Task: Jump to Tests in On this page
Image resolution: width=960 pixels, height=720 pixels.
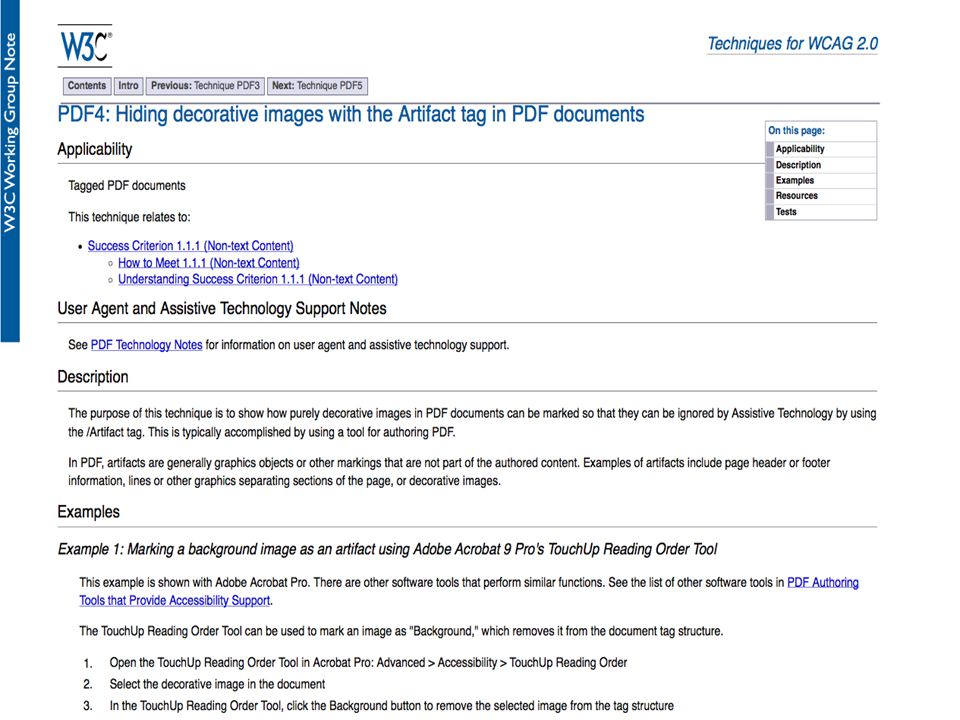Action: pos(786,212)
